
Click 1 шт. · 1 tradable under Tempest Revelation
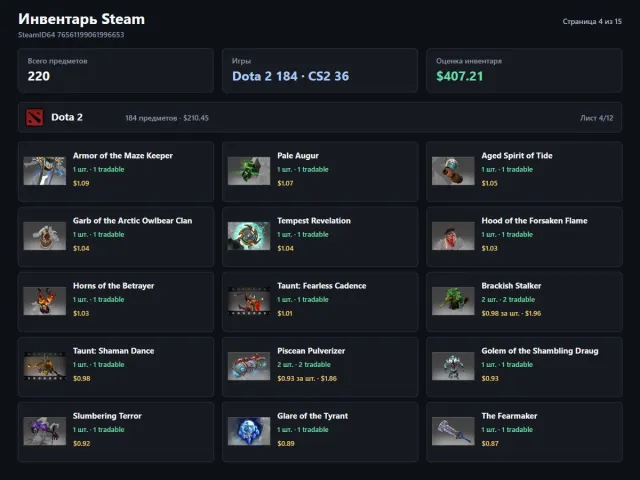pyautogui.click(x=302, y=234)
